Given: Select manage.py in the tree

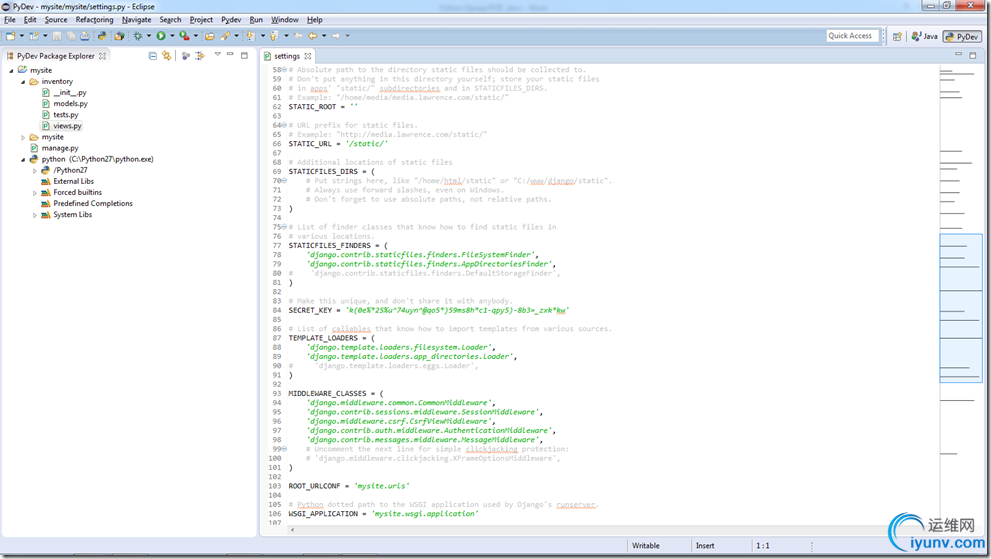Looking at the screenshot, I should tap(60, 148).
